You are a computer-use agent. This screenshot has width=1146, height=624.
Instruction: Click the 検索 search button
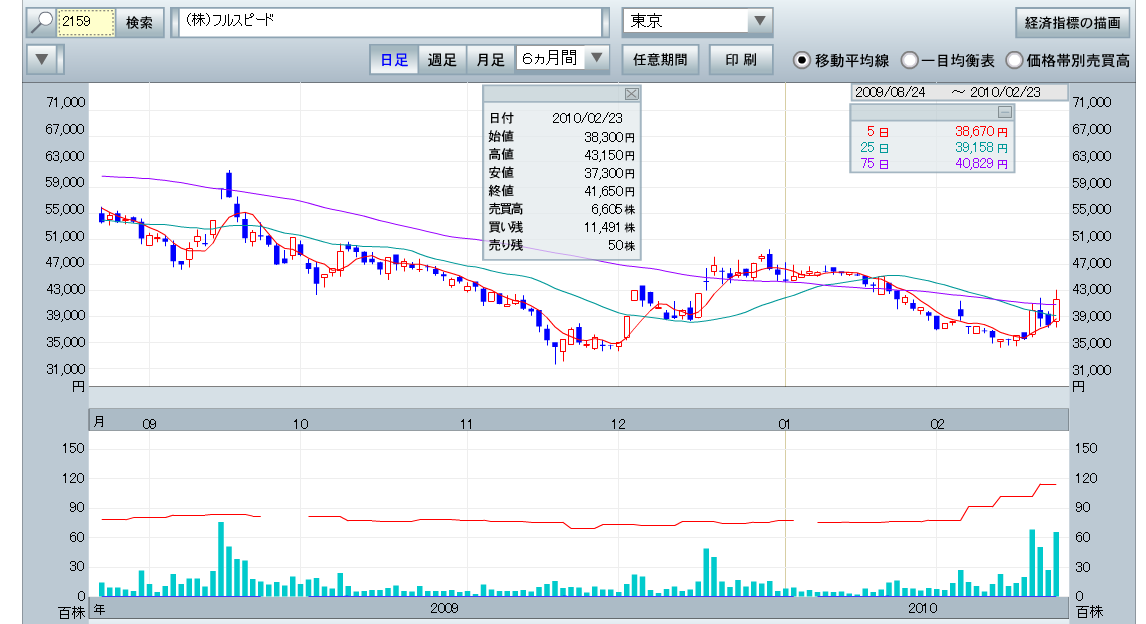[x=139, y=22]
